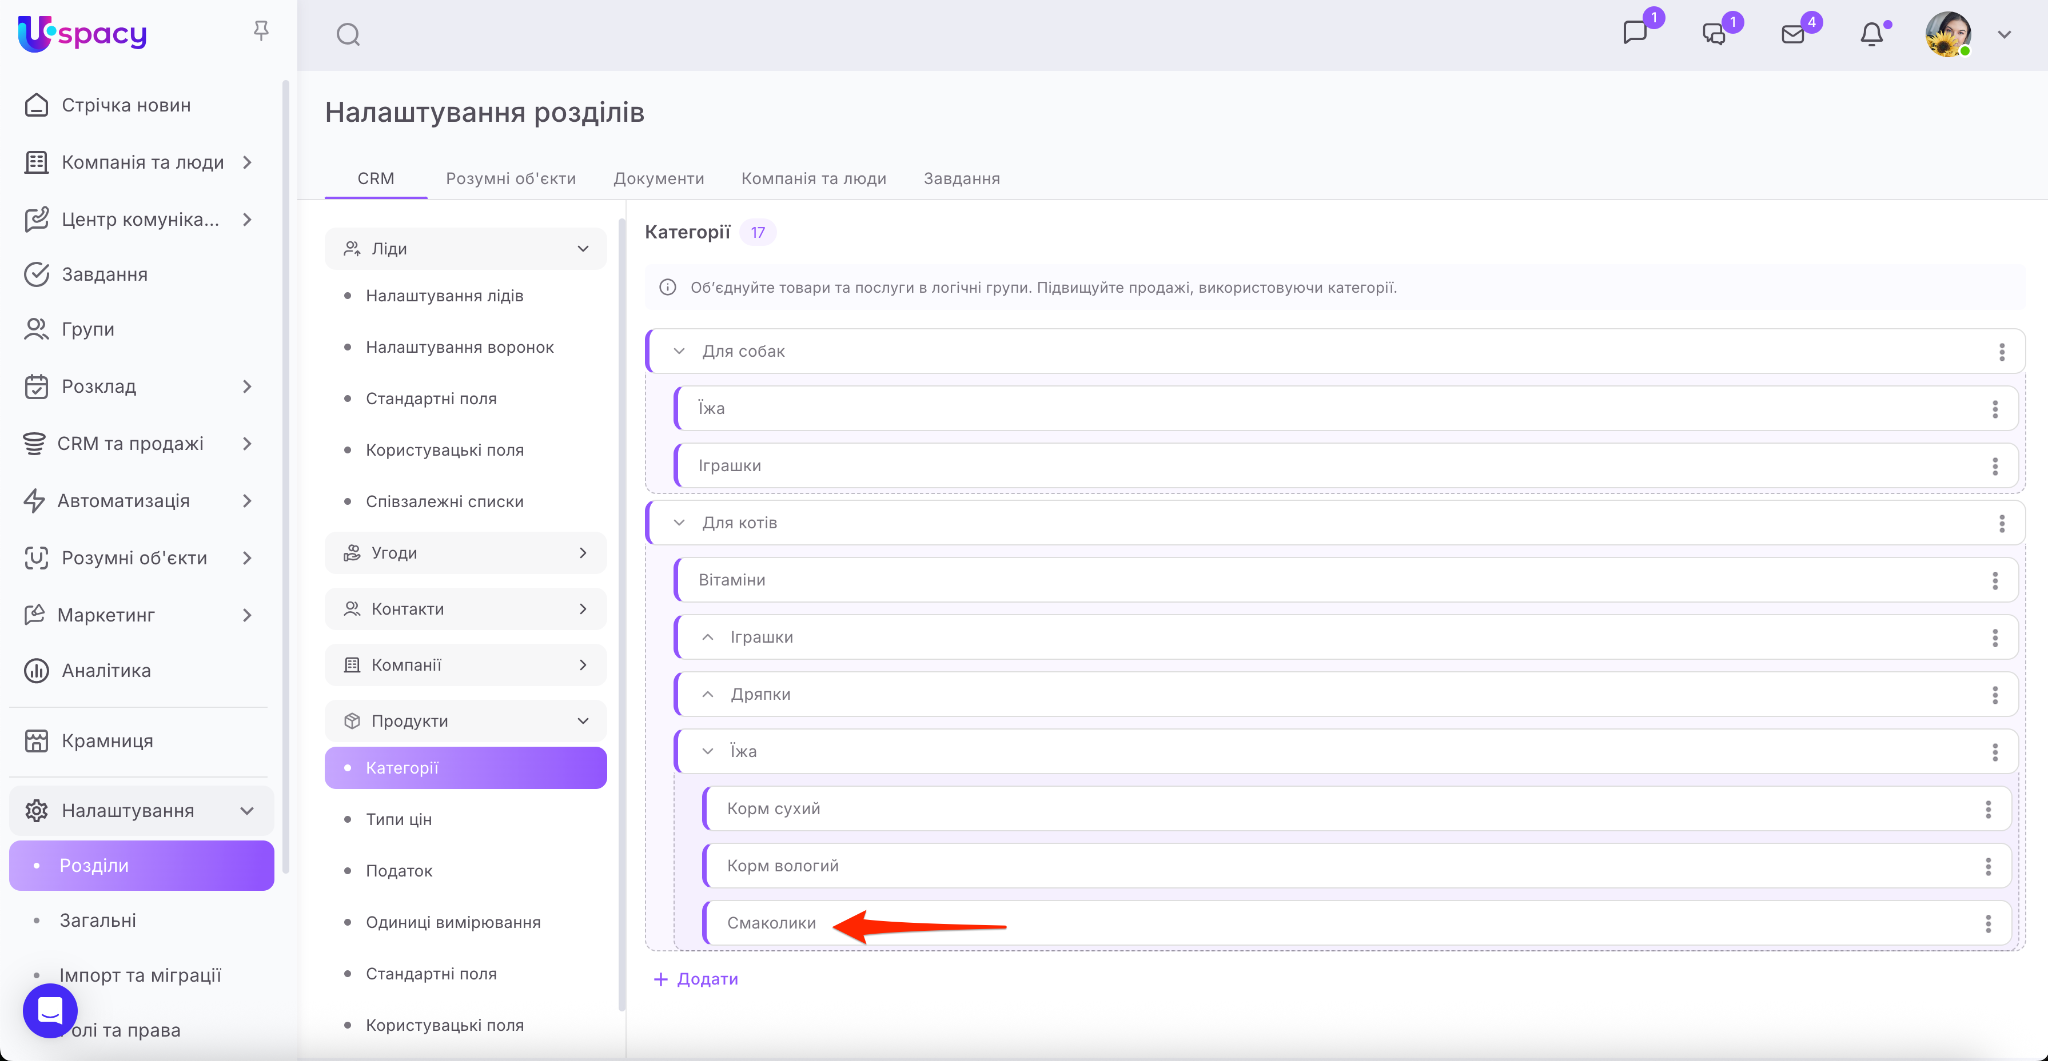Open the email inbox icon
Screen dimensions: 2048x1061
(1793, 35)
